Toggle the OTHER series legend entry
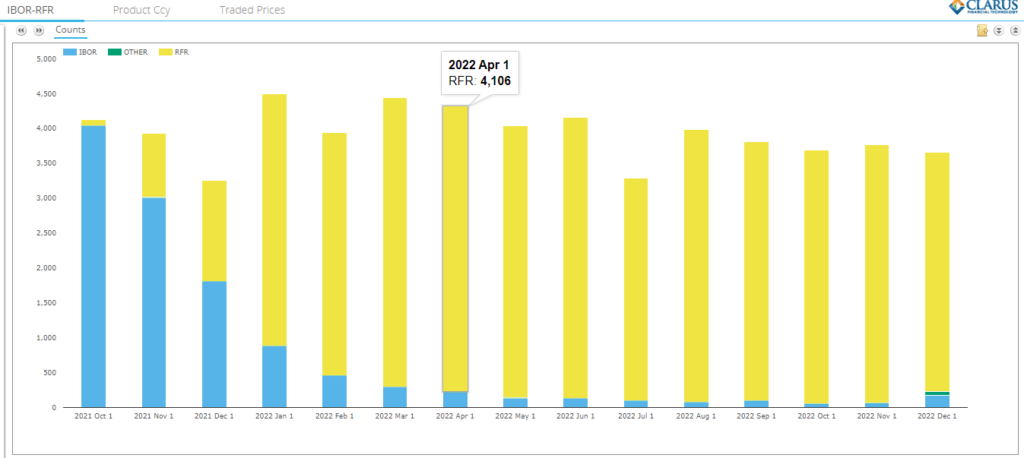1024x458 pixels. coord(127,52)
